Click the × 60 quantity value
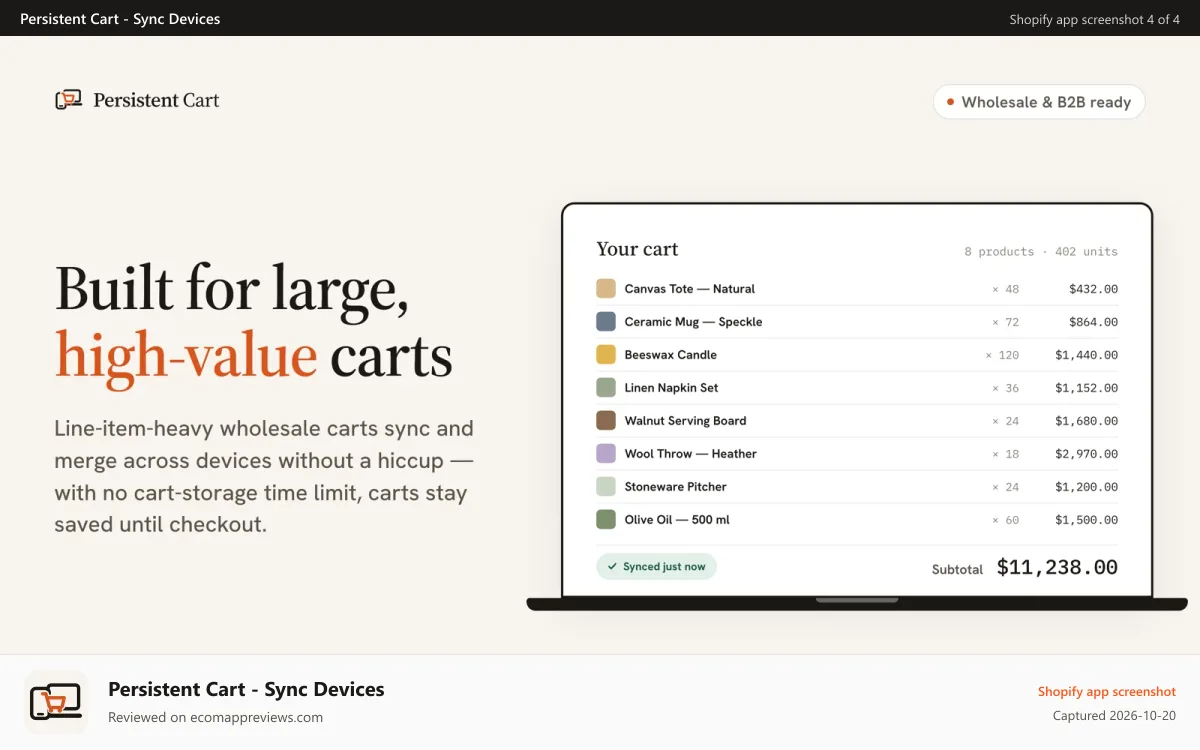The width and height of the screenshot is (1200, 750). click(1005, 520)
